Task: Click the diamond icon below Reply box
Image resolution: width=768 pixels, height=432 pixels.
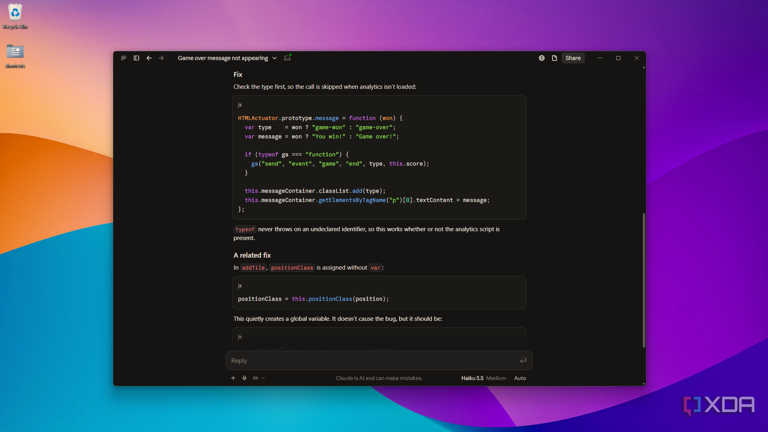Action: pyautogui.click(x=244, y=378)
